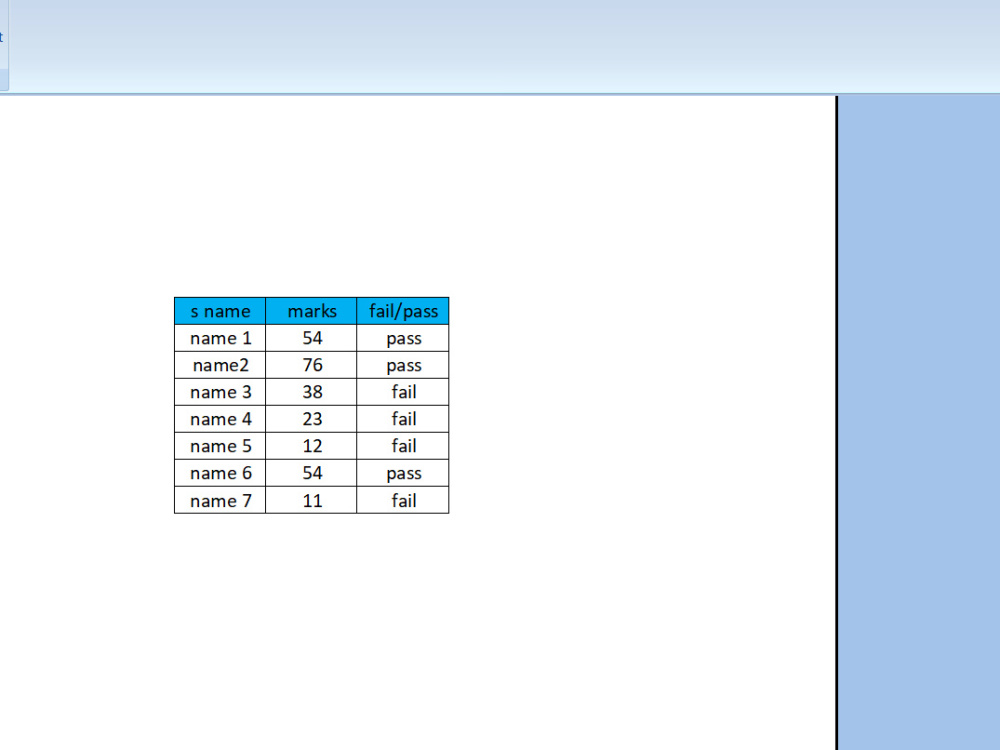
Task: Click 'fail' result in name 4 row
Action: [403, 419]
